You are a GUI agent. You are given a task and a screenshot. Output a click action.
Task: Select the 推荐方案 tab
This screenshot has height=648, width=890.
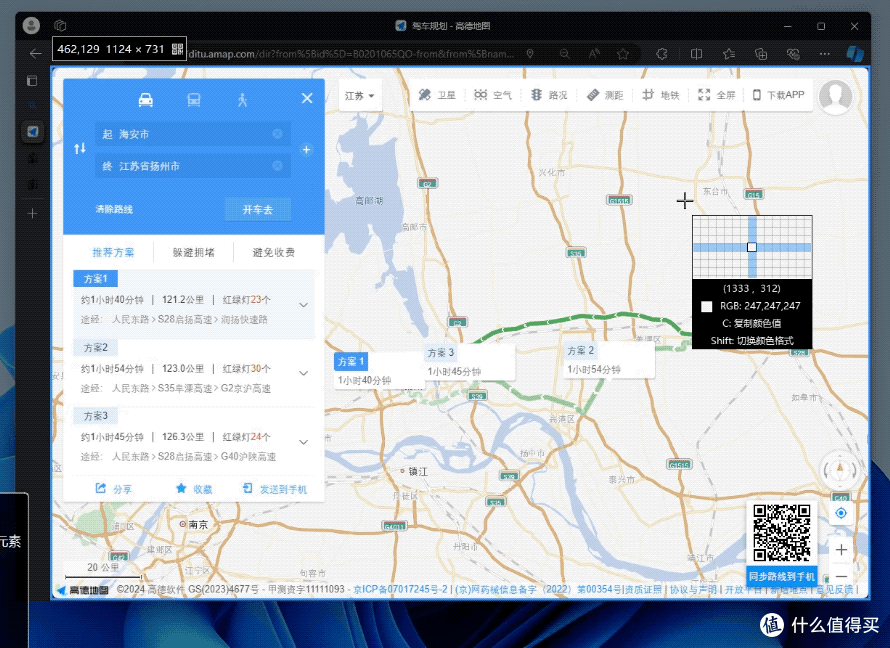point(114,253)
